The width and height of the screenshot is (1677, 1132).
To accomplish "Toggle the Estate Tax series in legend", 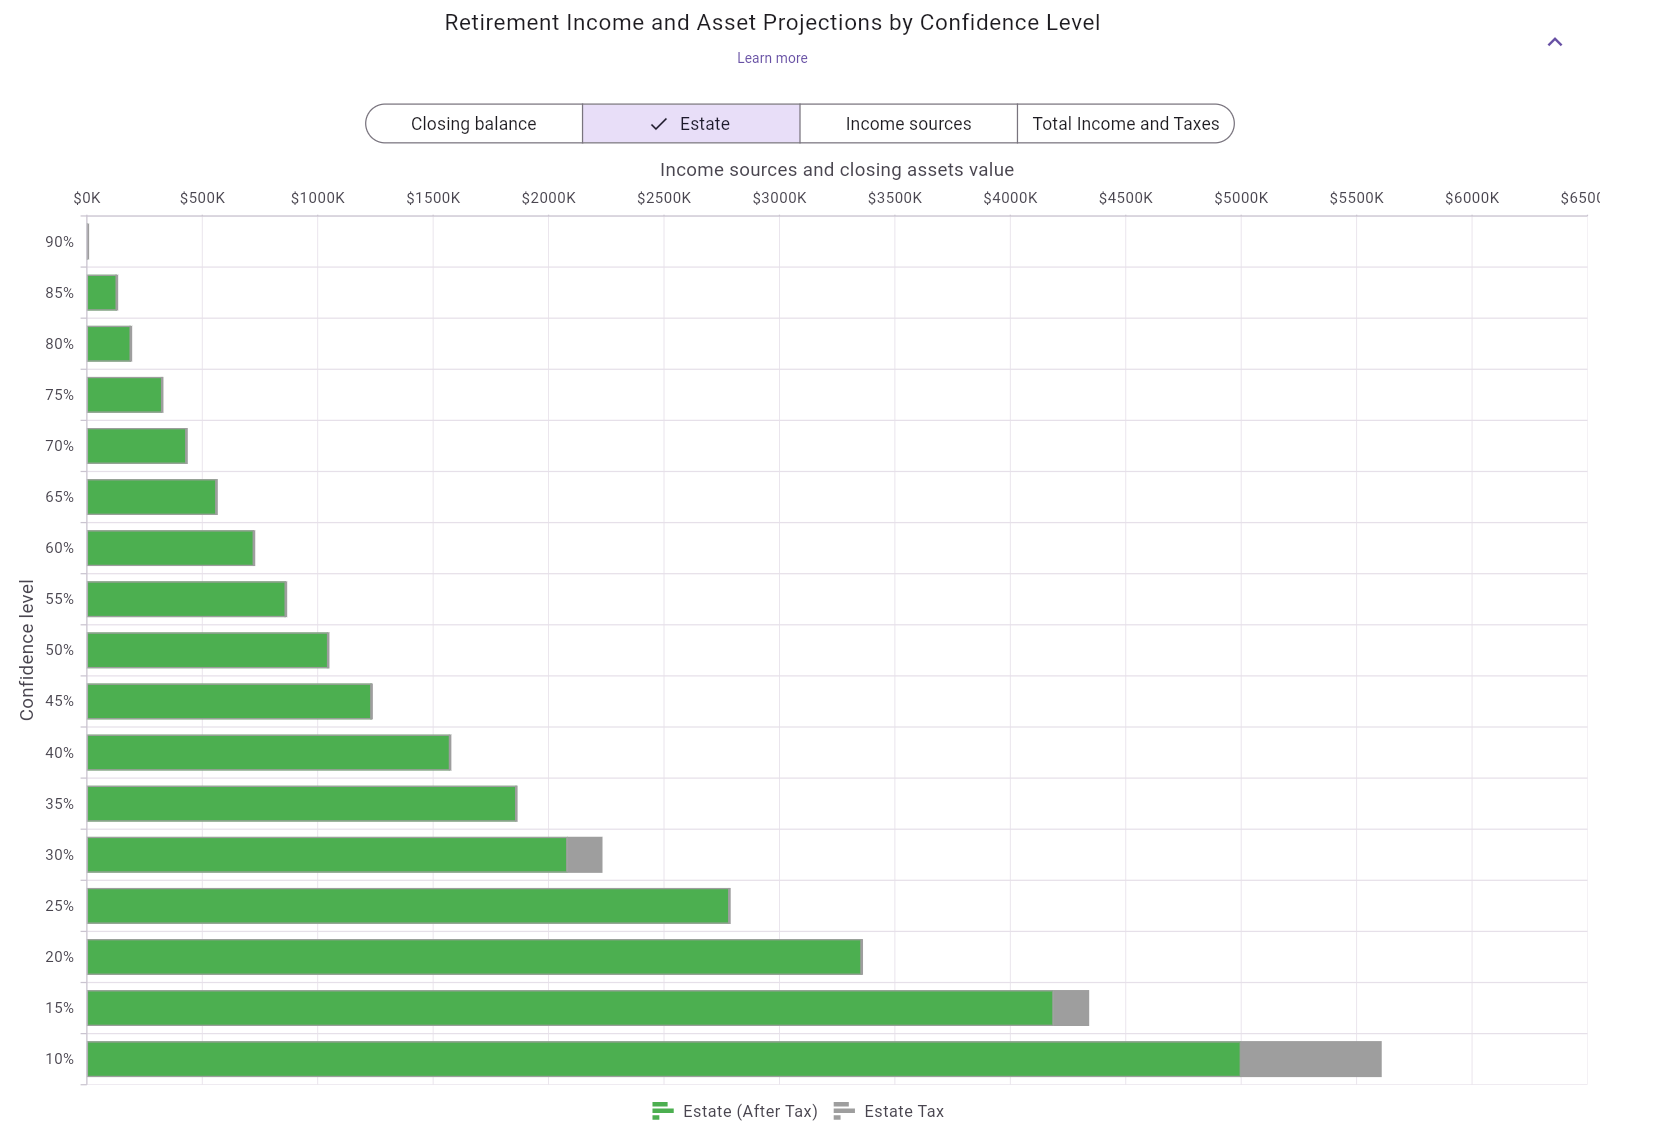I will point(903,1110).
